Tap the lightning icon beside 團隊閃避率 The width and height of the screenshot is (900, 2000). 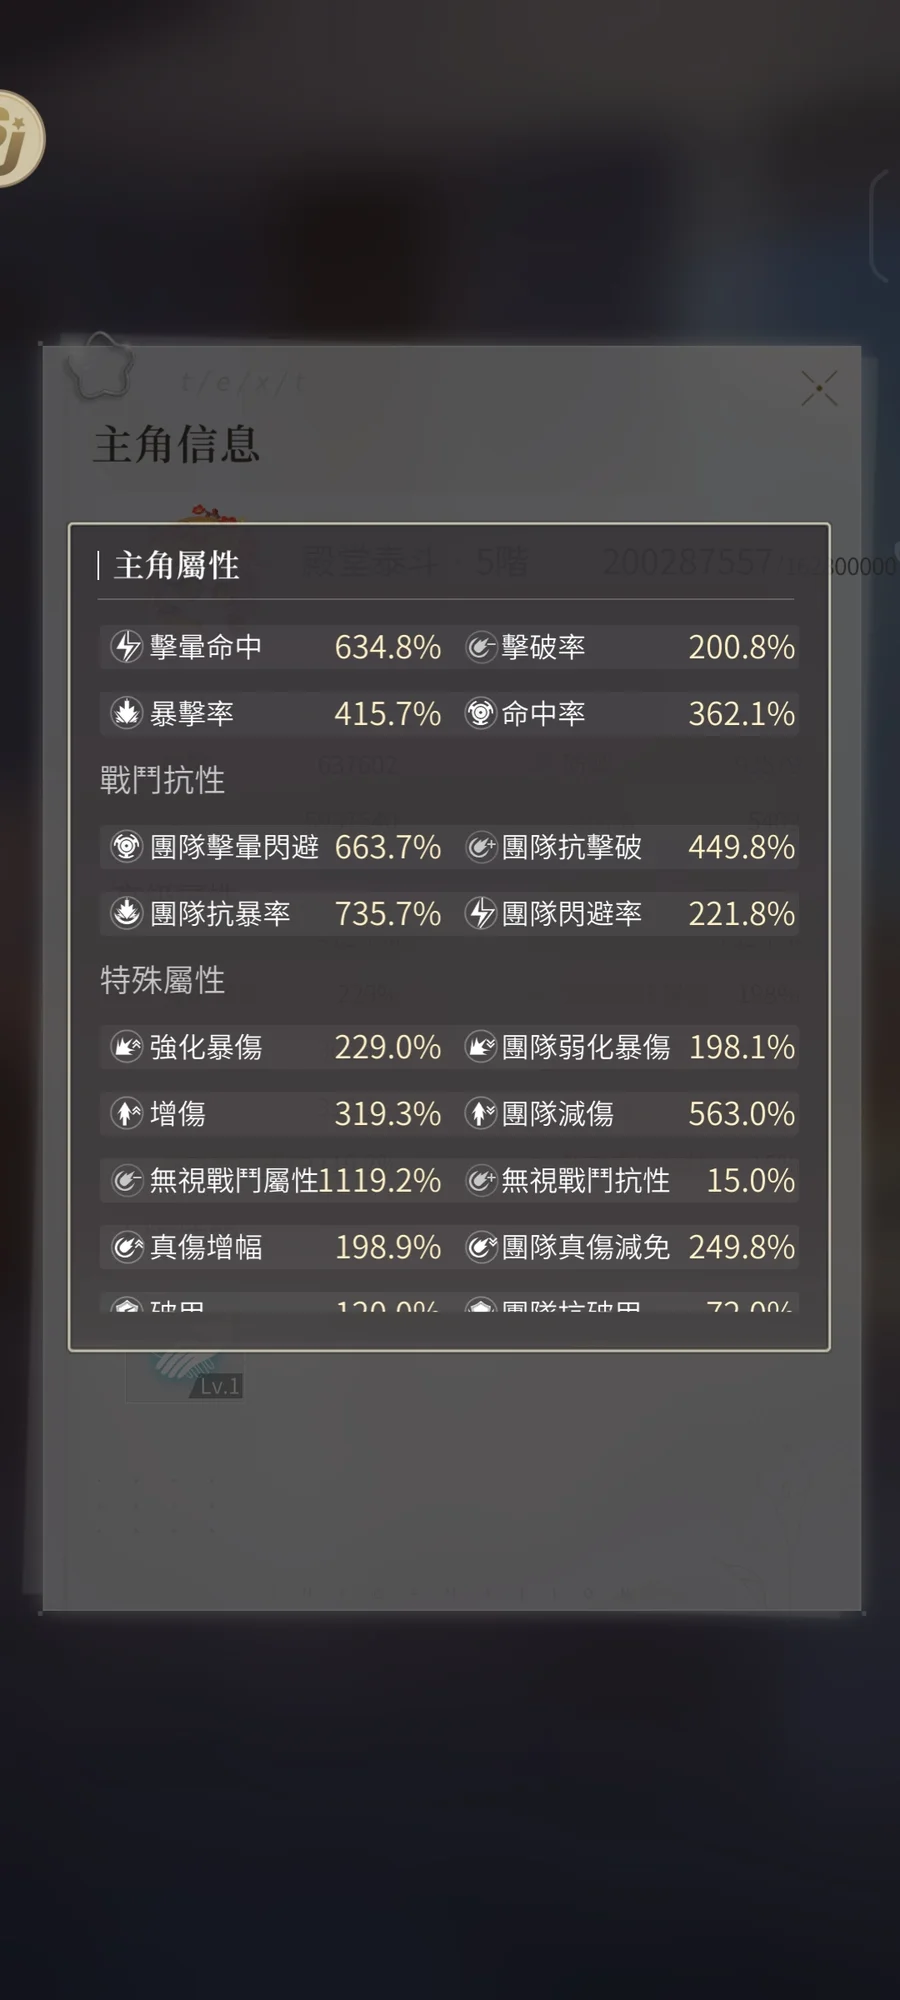click(481, 913)
